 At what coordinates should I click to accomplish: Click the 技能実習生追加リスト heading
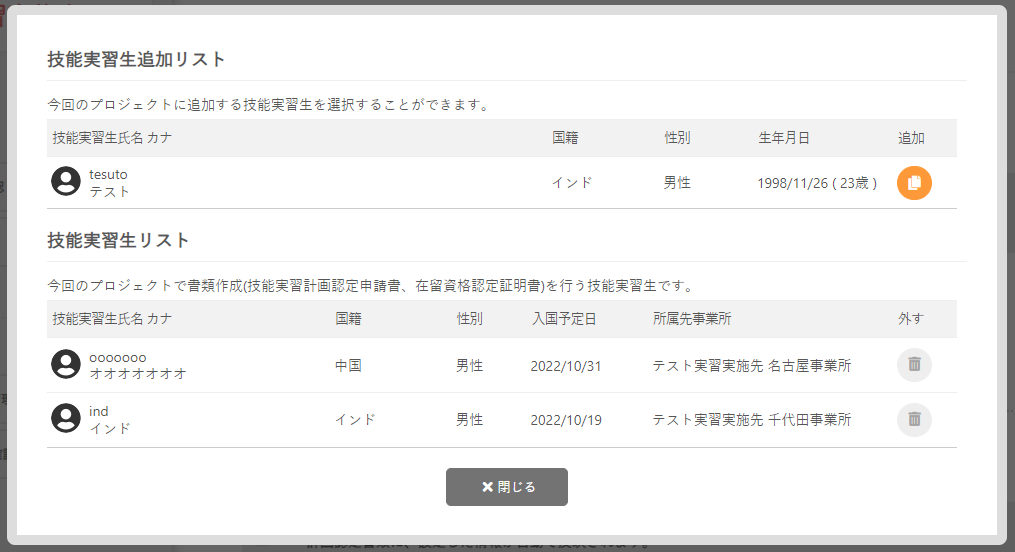(x=136, y=59)
